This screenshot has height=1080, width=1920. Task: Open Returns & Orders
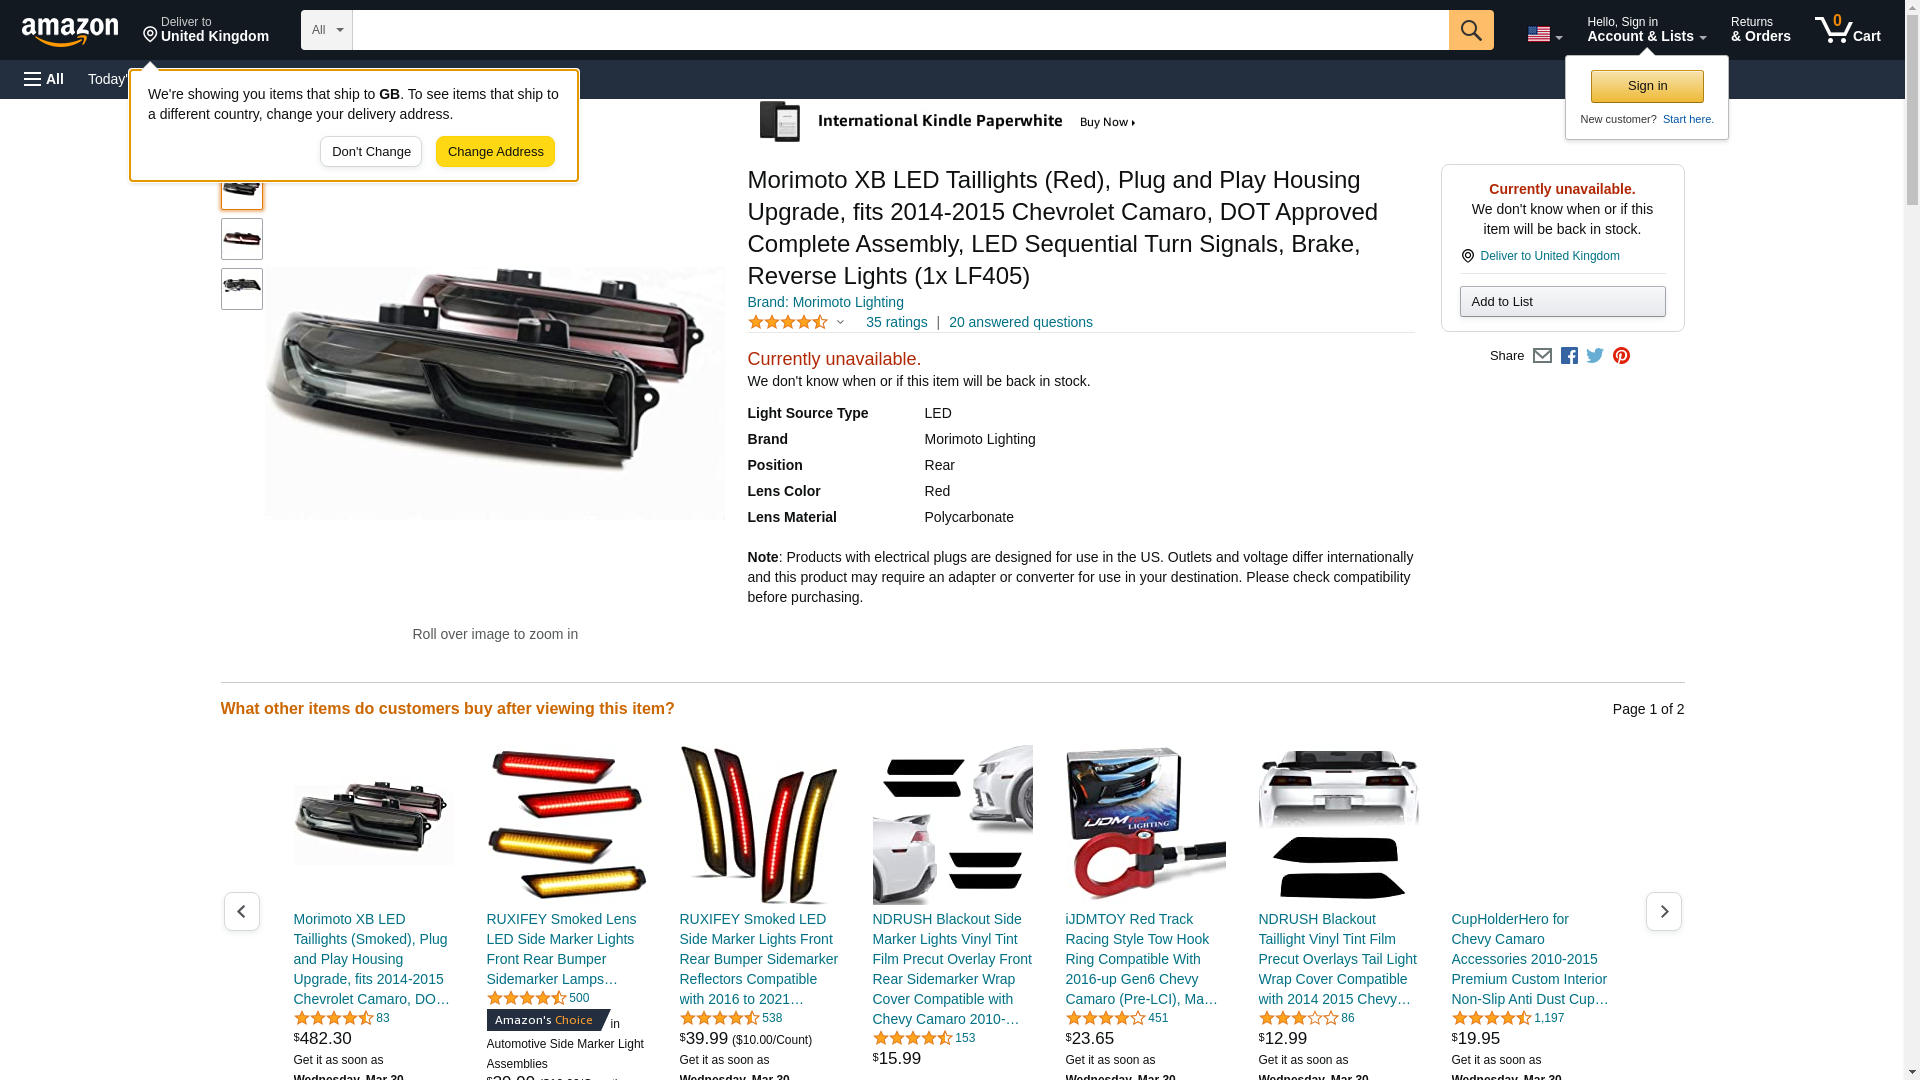(x=1760, y=30)
